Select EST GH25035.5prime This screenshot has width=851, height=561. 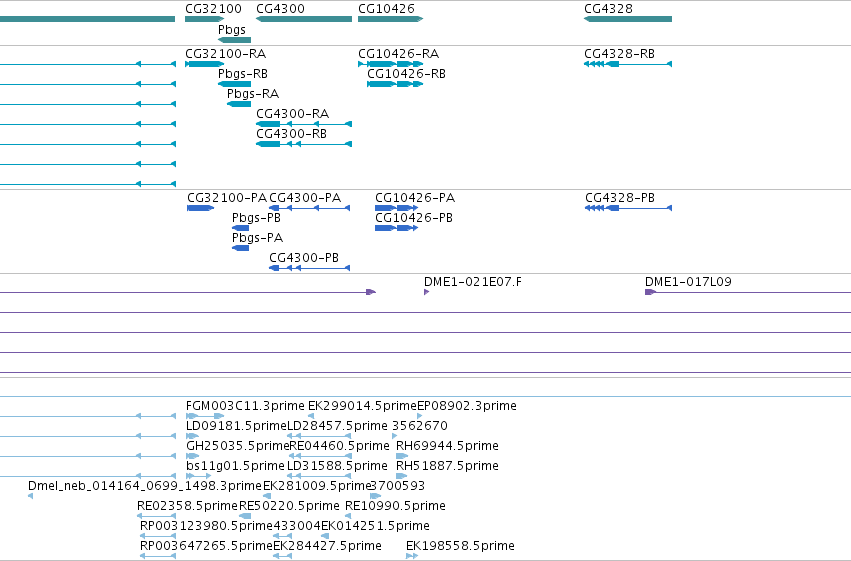point(192,456)
